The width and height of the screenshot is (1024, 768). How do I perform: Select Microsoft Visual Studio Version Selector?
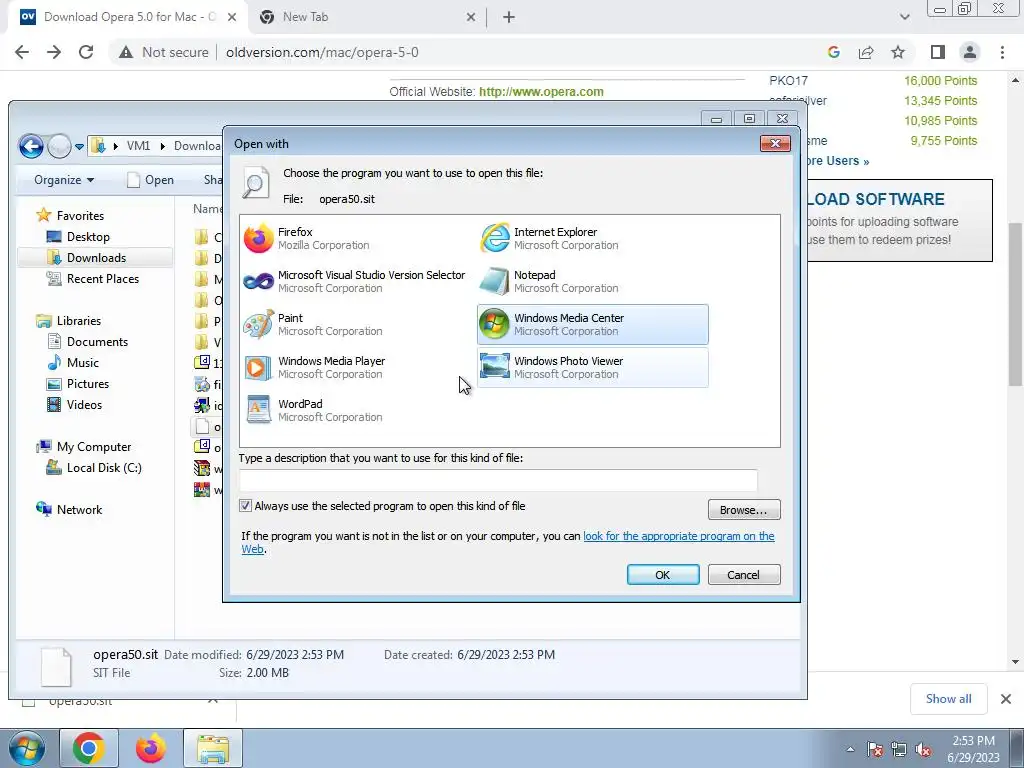(355, 281)
